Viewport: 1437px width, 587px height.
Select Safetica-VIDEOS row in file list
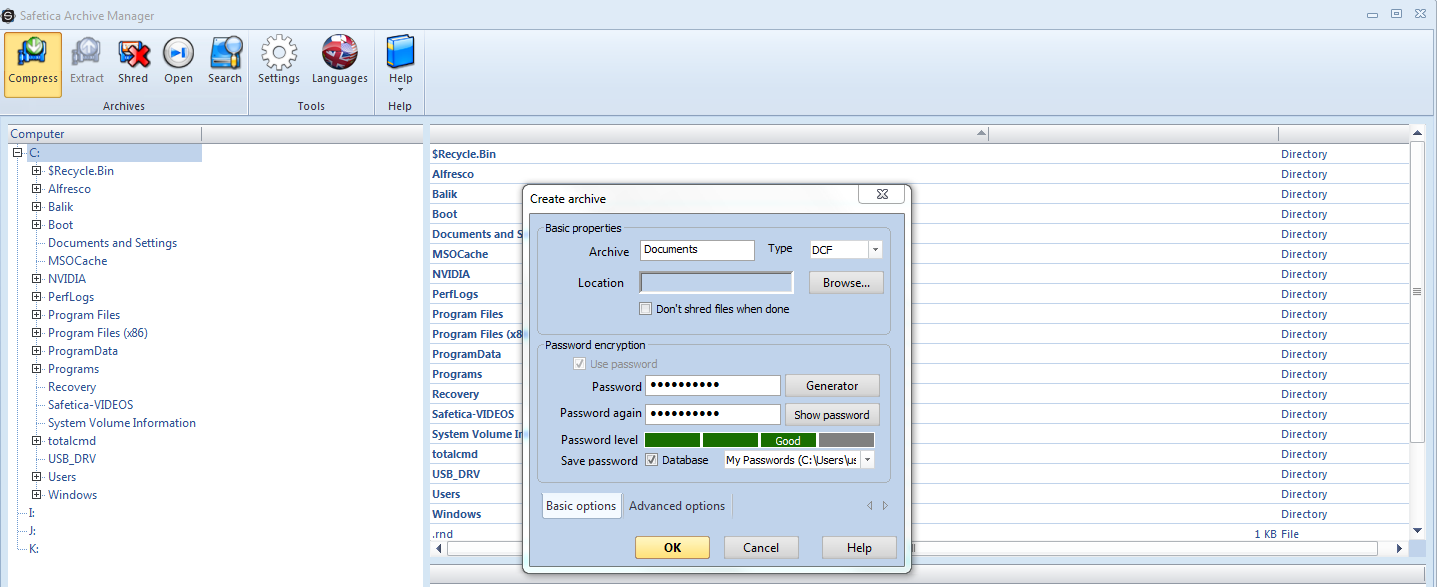(919, 414)
